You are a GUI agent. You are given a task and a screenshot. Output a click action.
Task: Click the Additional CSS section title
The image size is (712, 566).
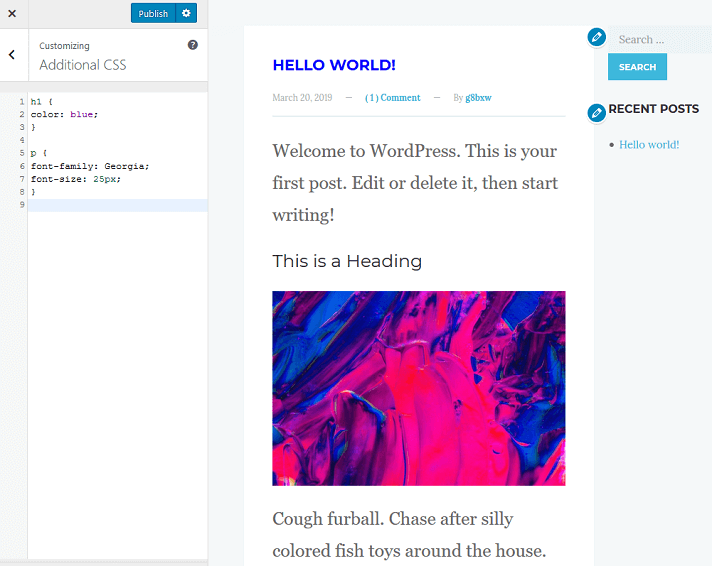83,65
